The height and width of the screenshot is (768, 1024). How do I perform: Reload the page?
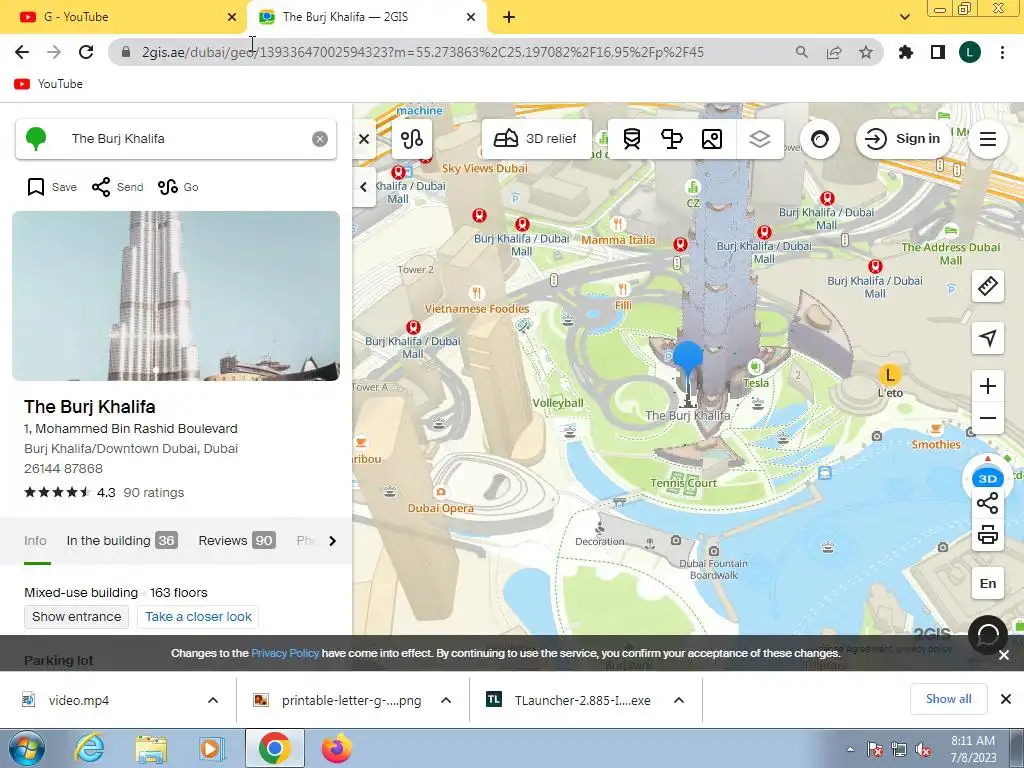tap(86, 52)
